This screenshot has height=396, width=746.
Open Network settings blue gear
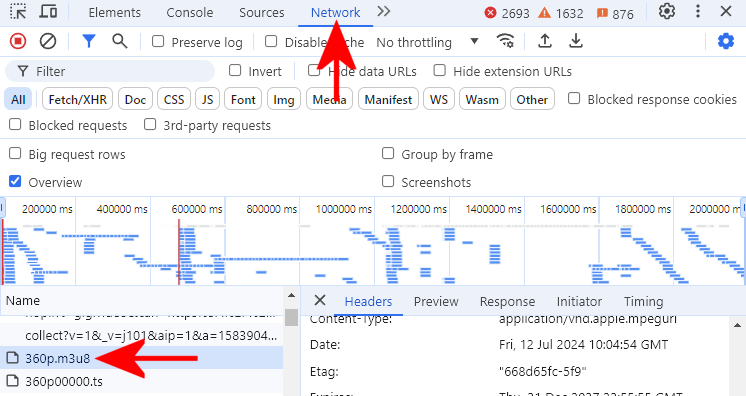point(726,41)
